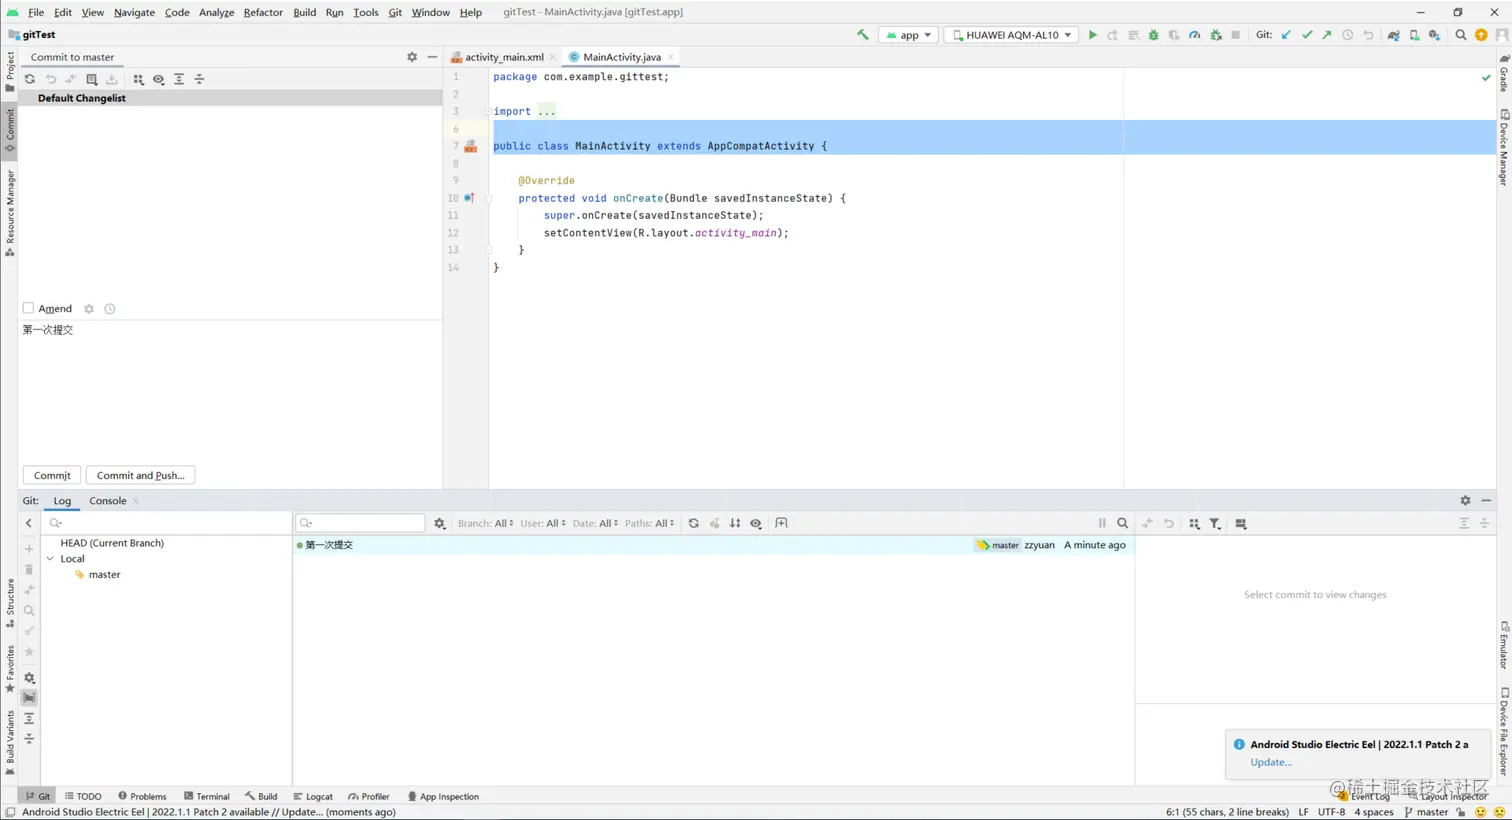Open Terminal tool window tab
1512x820 pixels.
(x=207, y=797)
